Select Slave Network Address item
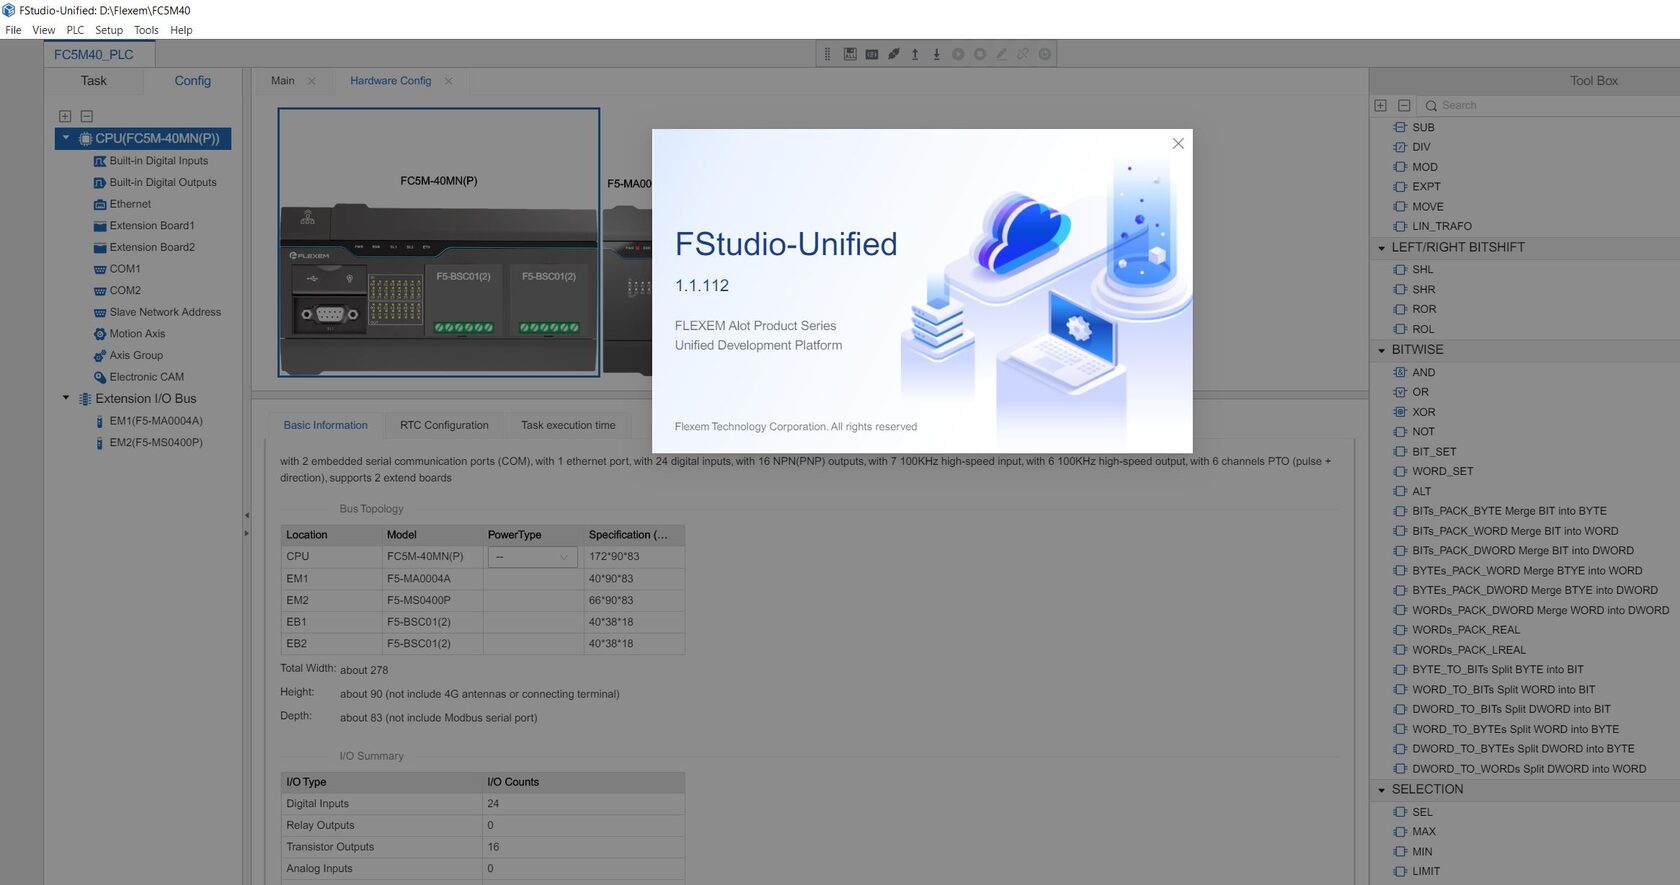Screen dimensions: 1680x885 [165, 313]
